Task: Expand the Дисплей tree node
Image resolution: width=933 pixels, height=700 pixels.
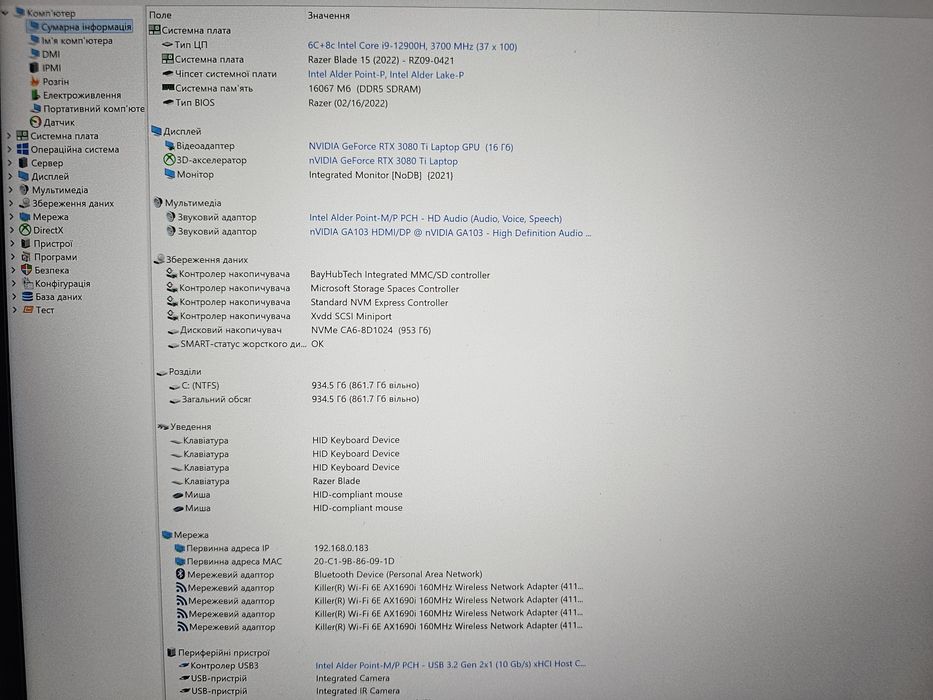Action: (x=10, y=176)
